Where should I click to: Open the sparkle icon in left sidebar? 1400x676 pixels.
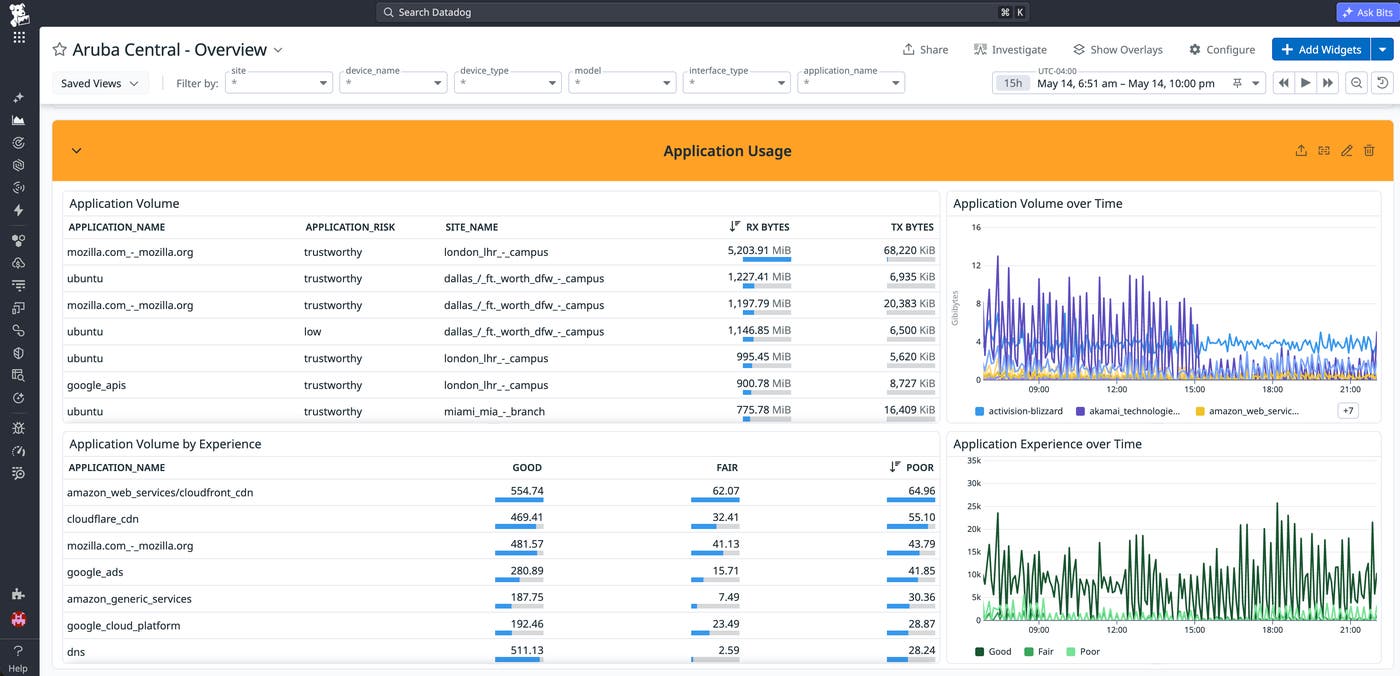point(19,98)
